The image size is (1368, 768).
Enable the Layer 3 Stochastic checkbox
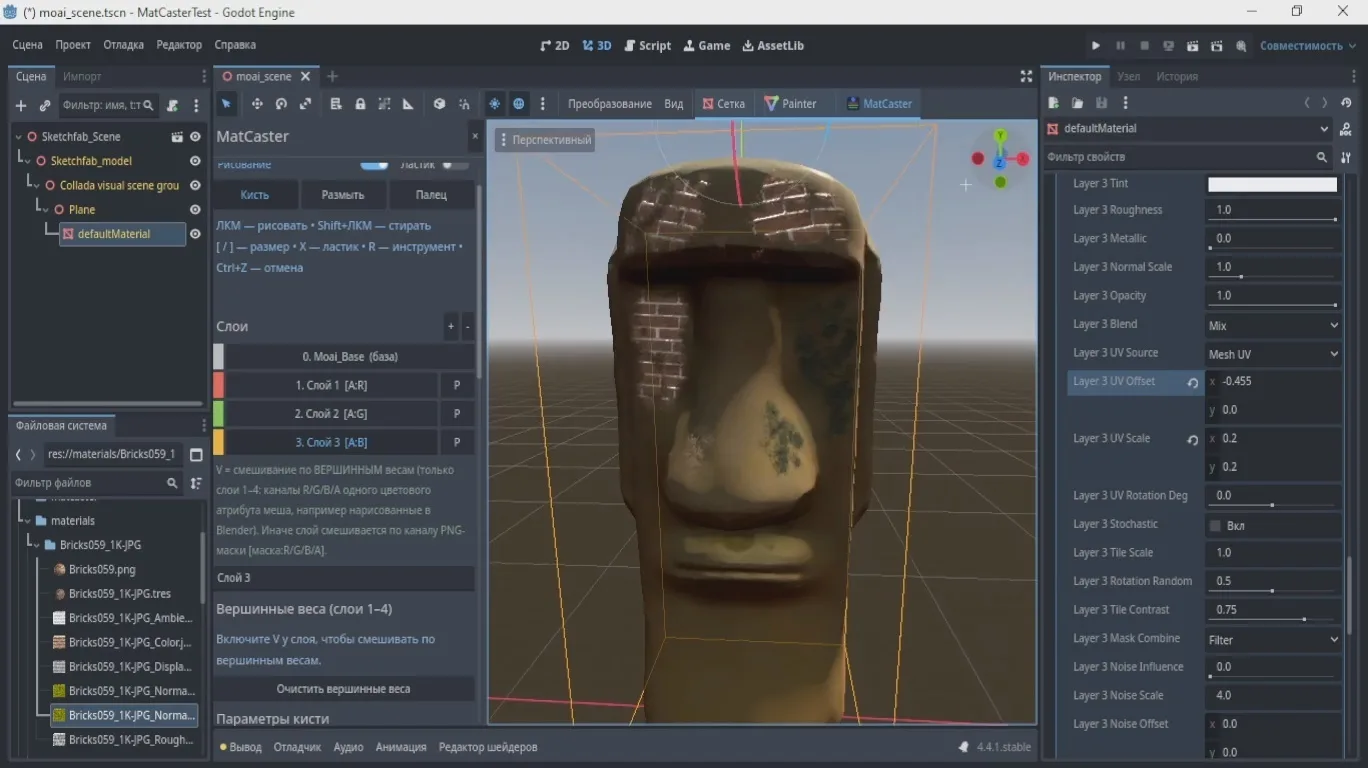coord(1215,526)
